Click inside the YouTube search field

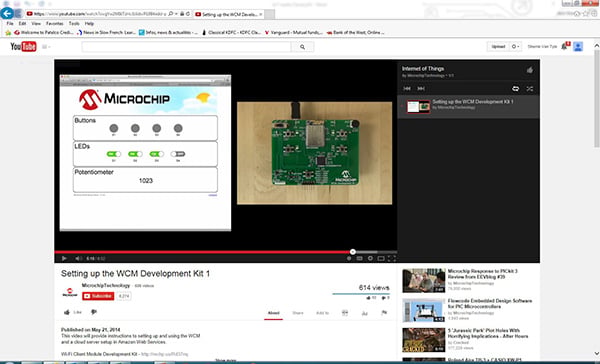click(186, 47)
